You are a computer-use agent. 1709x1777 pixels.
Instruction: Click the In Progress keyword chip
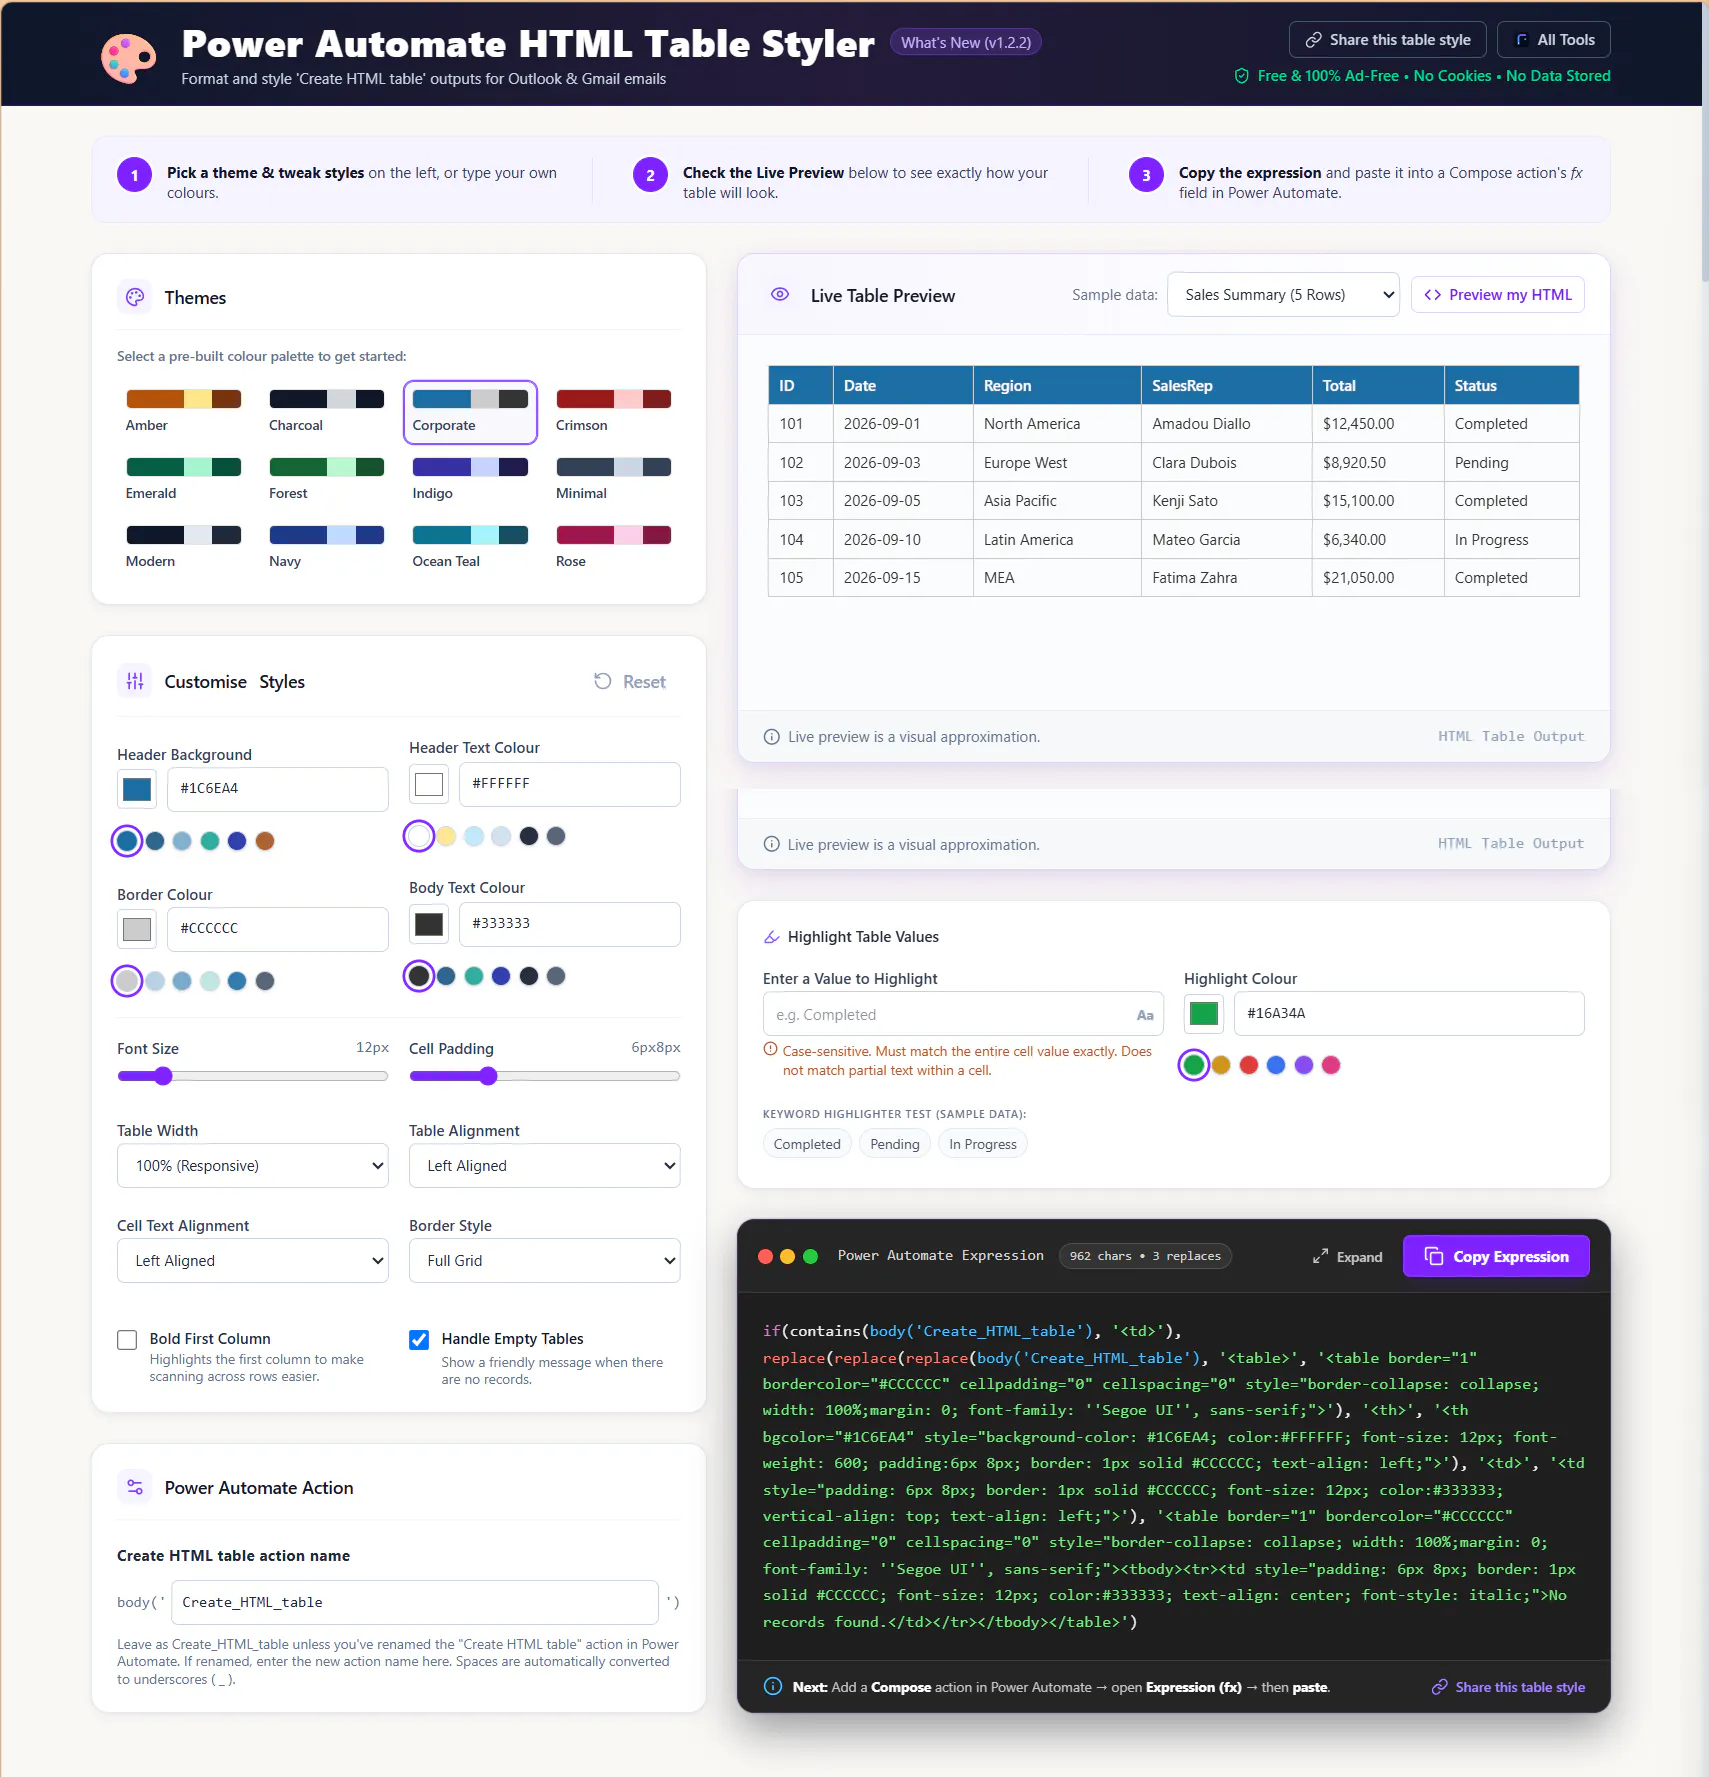coord(983,1144)
